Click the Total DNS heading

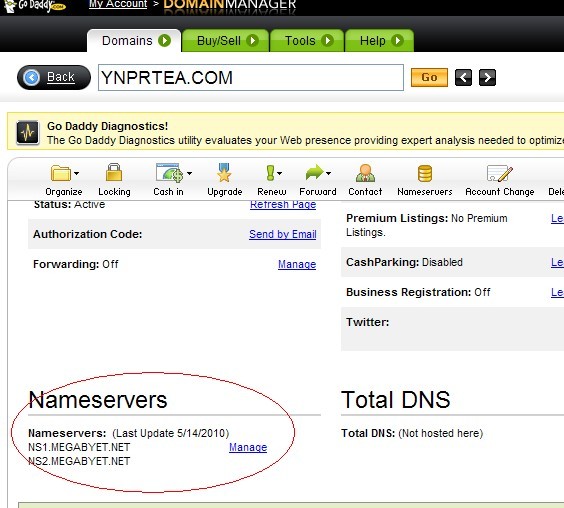pos(396,400)
